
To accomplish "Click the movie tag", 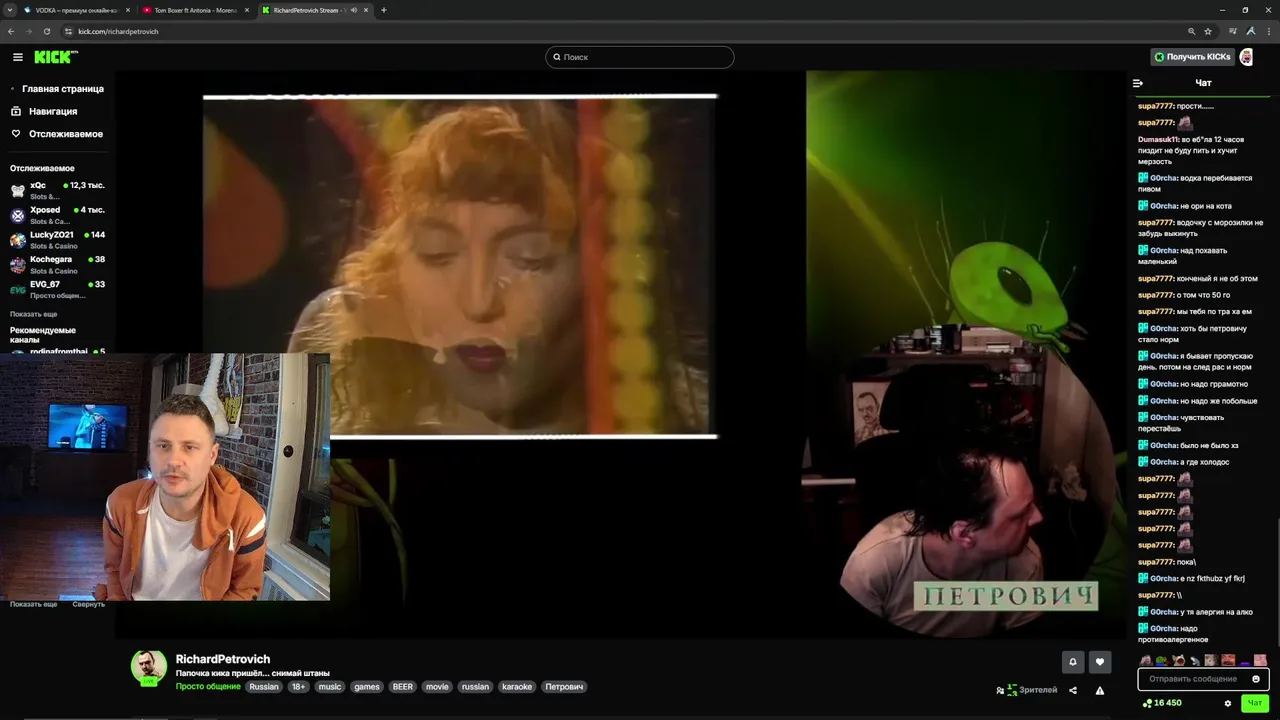I will pyautogui.click(x=437, y=687).
